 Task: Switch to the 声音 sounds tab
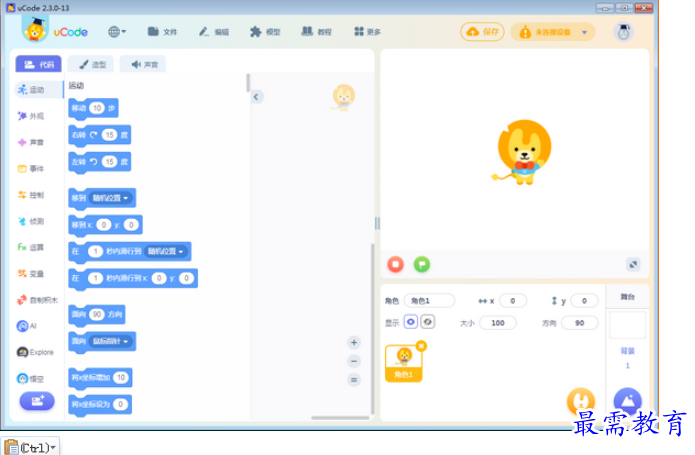pos(143,65)
